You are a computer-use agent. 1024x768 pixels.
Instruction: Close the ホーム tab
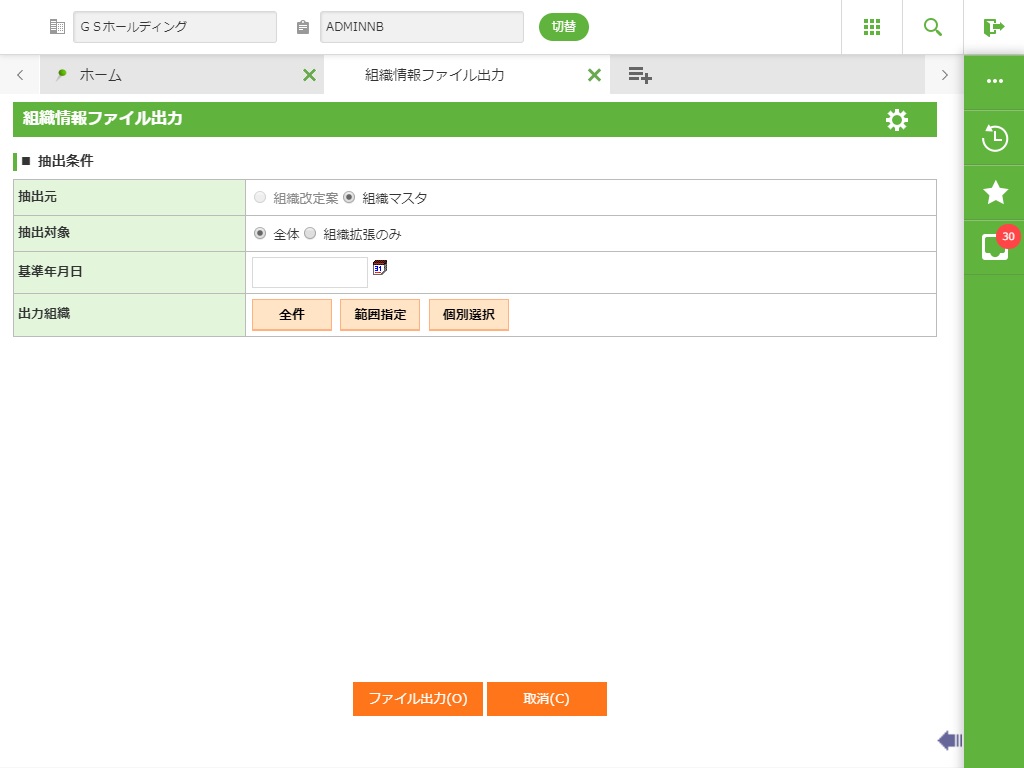310,75
